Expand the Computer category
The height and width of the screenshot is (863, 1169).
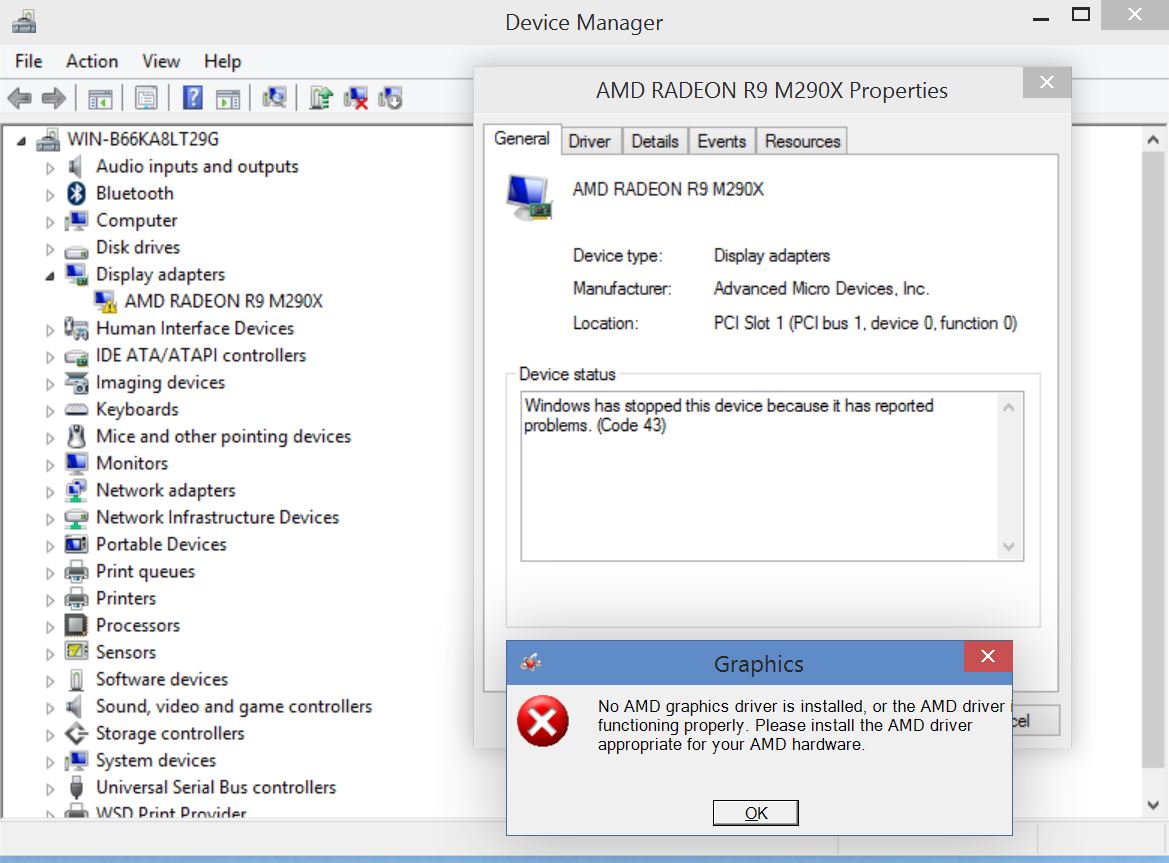(x=50, y=222)
